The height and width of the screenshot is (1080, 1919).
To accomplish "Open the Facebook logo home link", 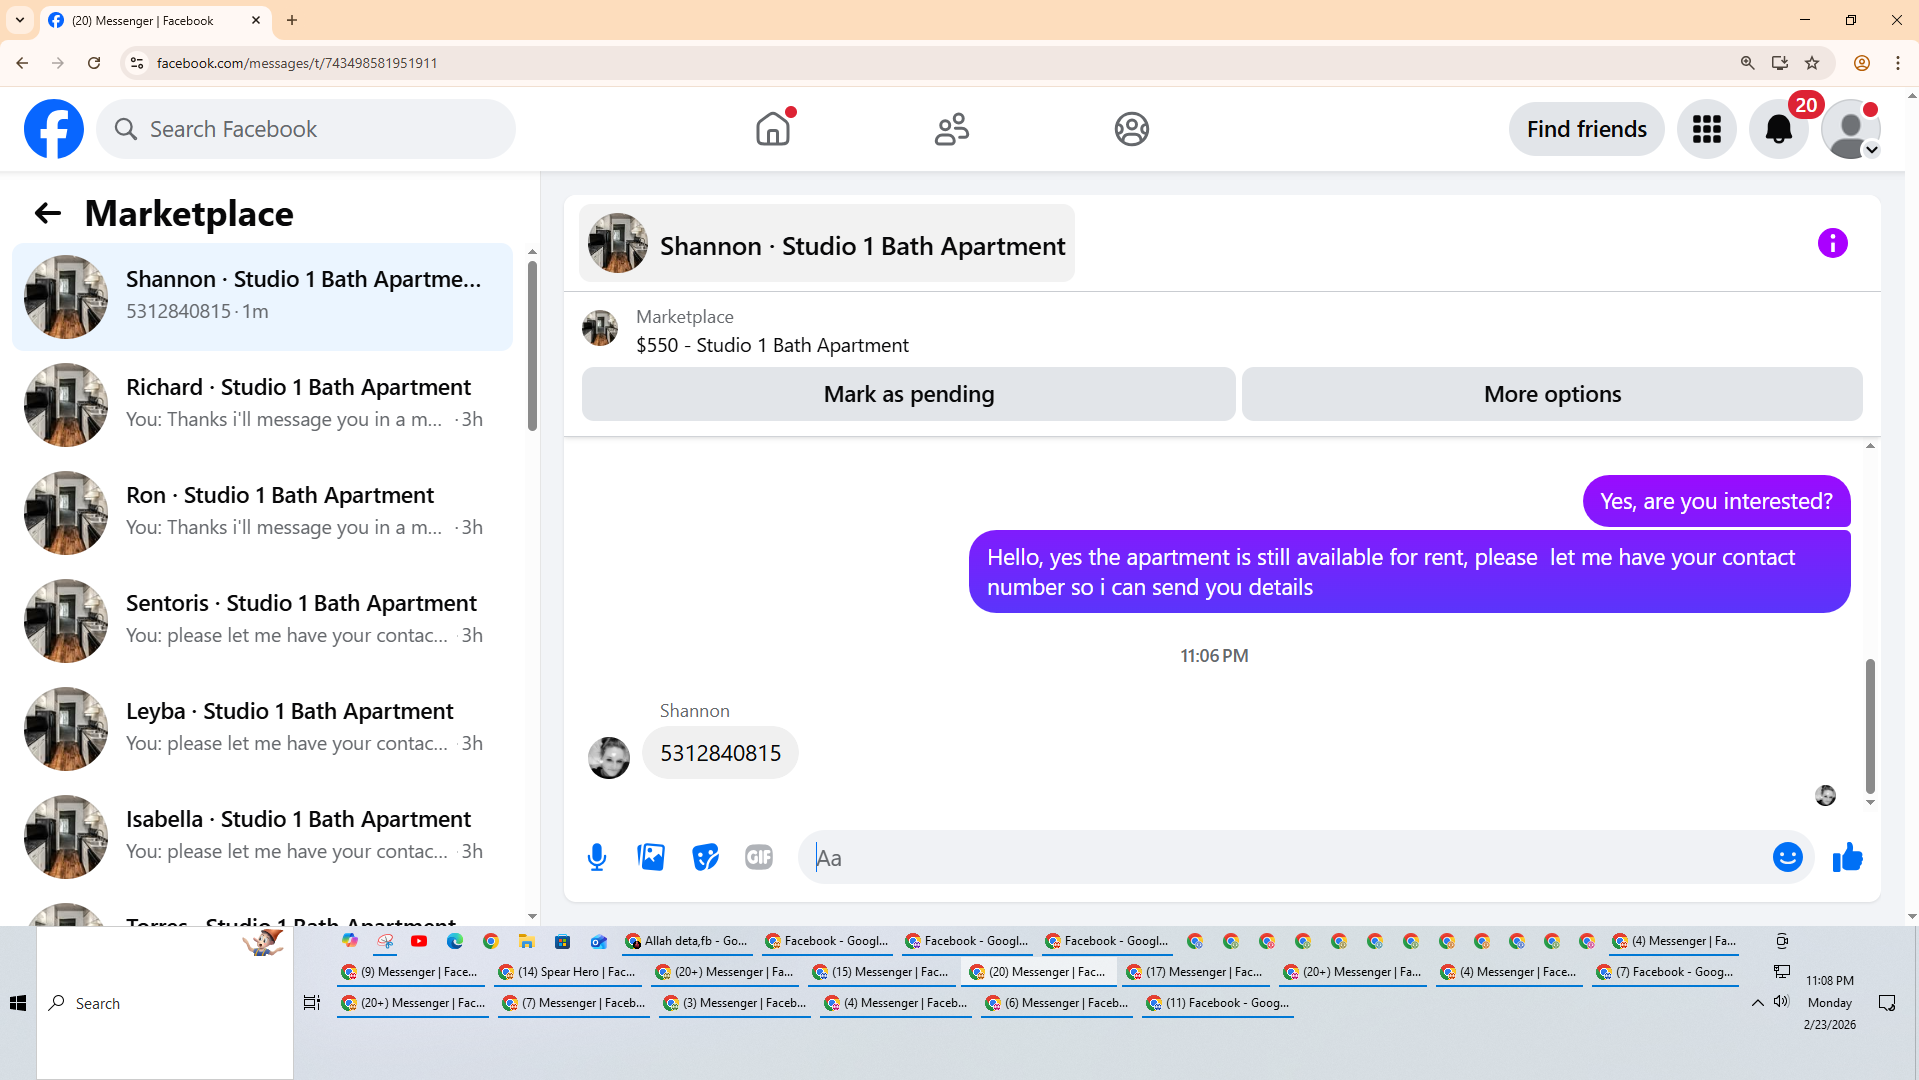I will coord(54,129).
